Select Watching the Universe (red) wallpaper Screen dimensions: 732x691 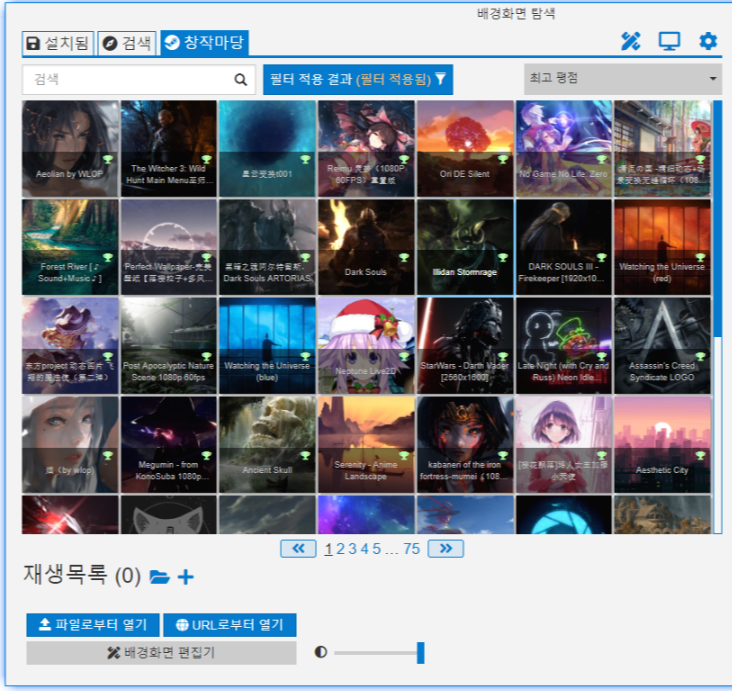(x=662, y=247)
